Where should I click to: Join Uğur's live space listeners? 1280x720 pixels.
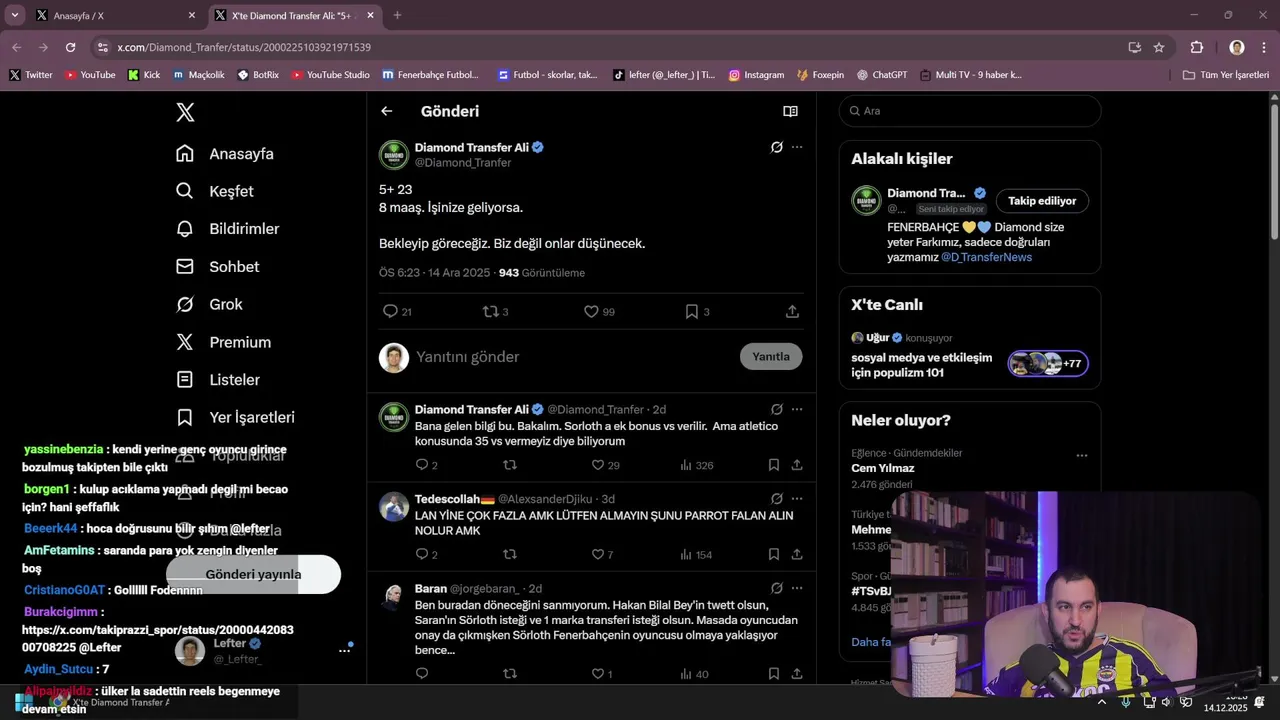(1048, 363)
